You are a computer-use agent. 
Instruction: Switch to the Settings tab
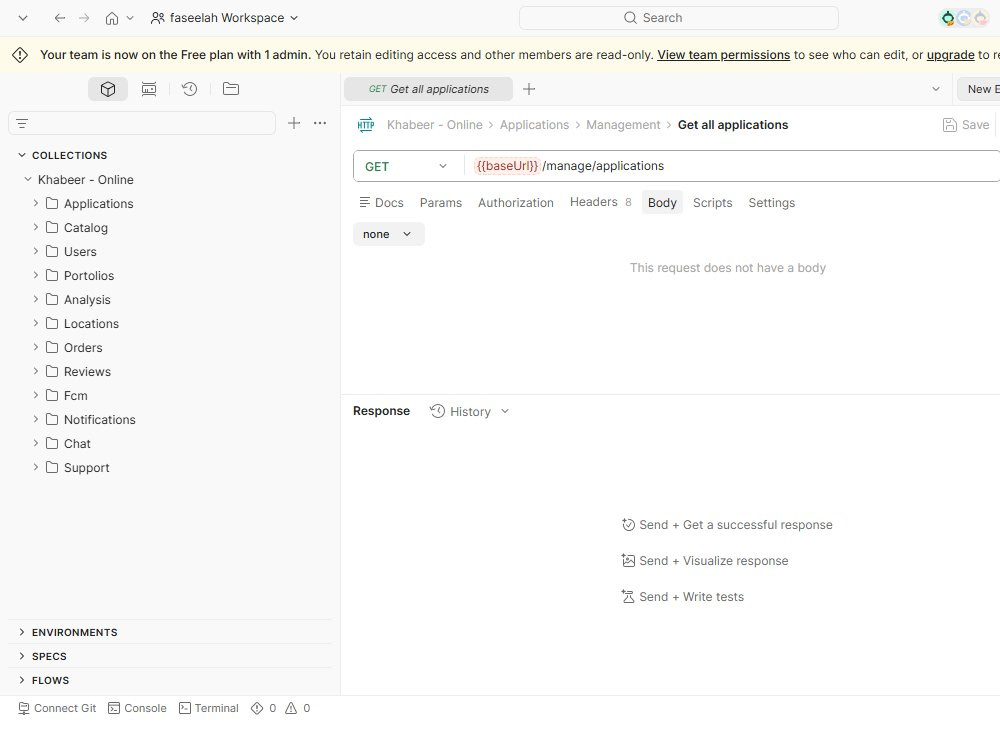772,203
